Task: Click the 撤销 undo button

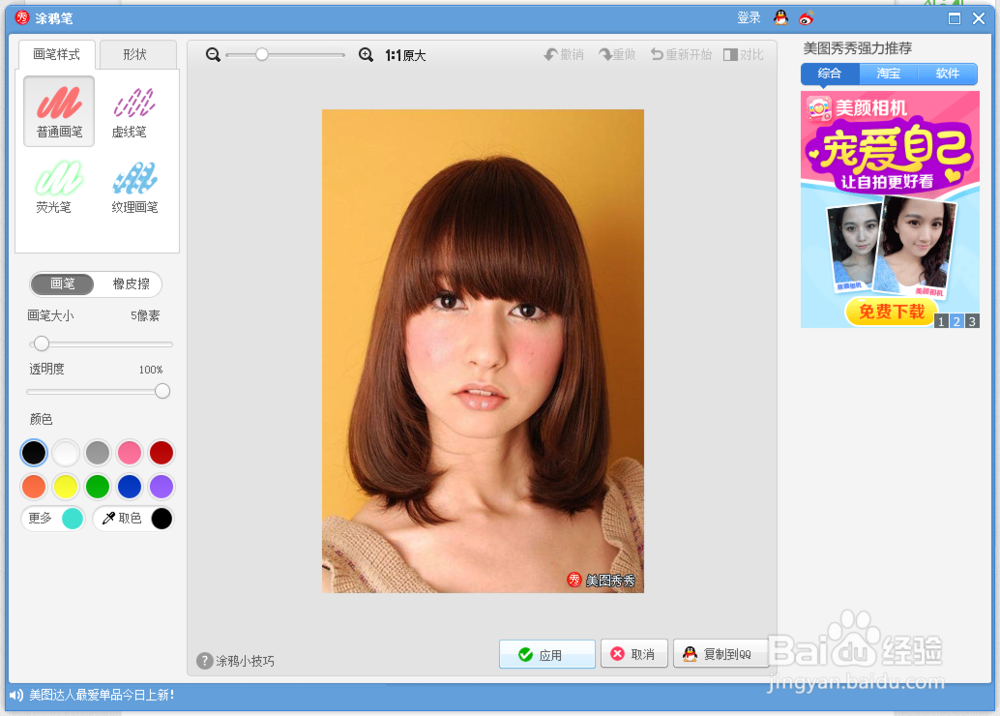Action: (564, 55)
